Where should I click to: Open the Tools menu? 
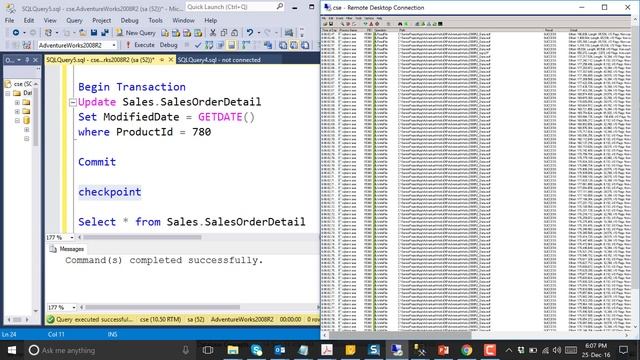click(156, 20)
